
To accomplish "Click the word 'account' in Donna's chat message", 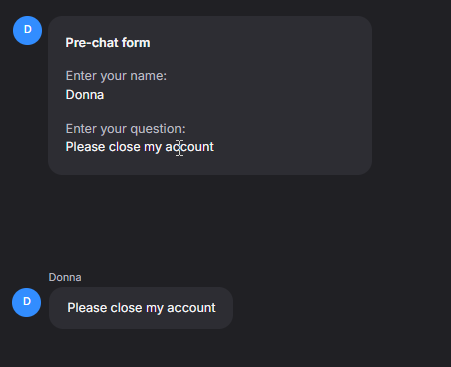I will (x=191, y=308).
